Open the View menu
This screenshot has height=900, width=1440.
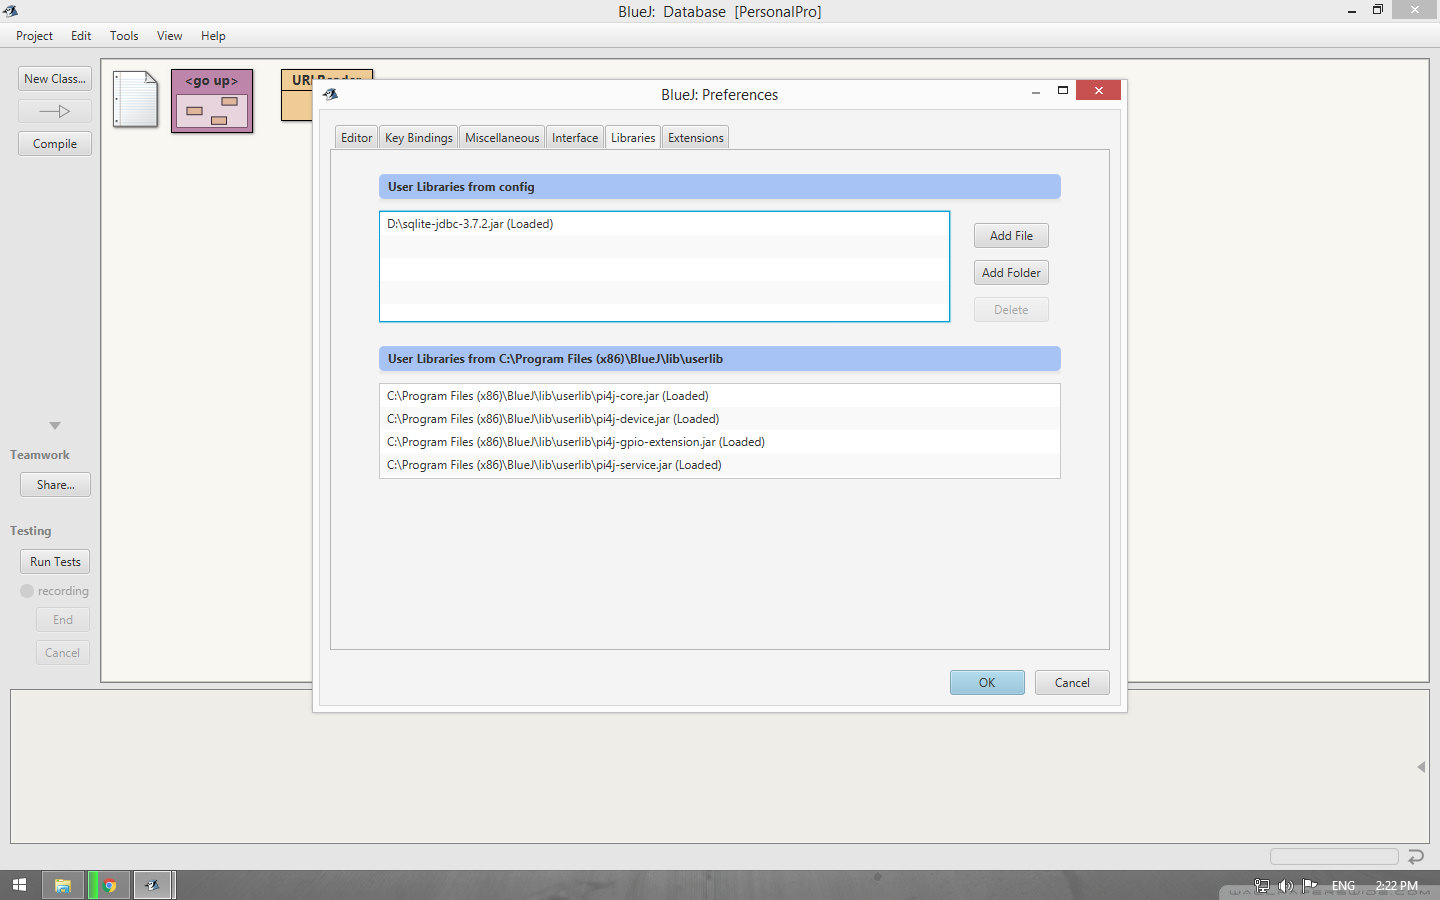169,36
